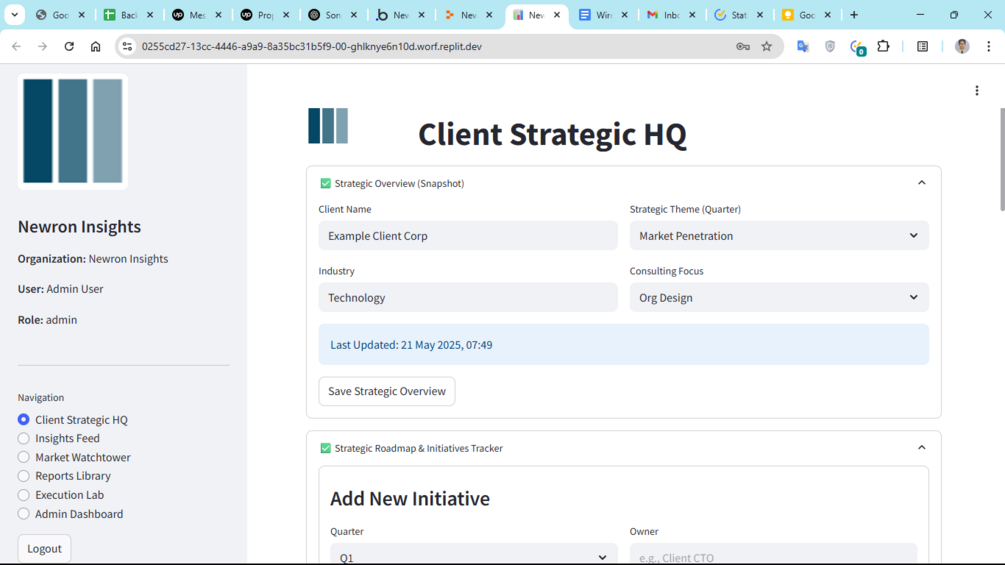
Task: Open the tab search dropdown arrow
Action: pyautogui.click(x=14, y=15)
